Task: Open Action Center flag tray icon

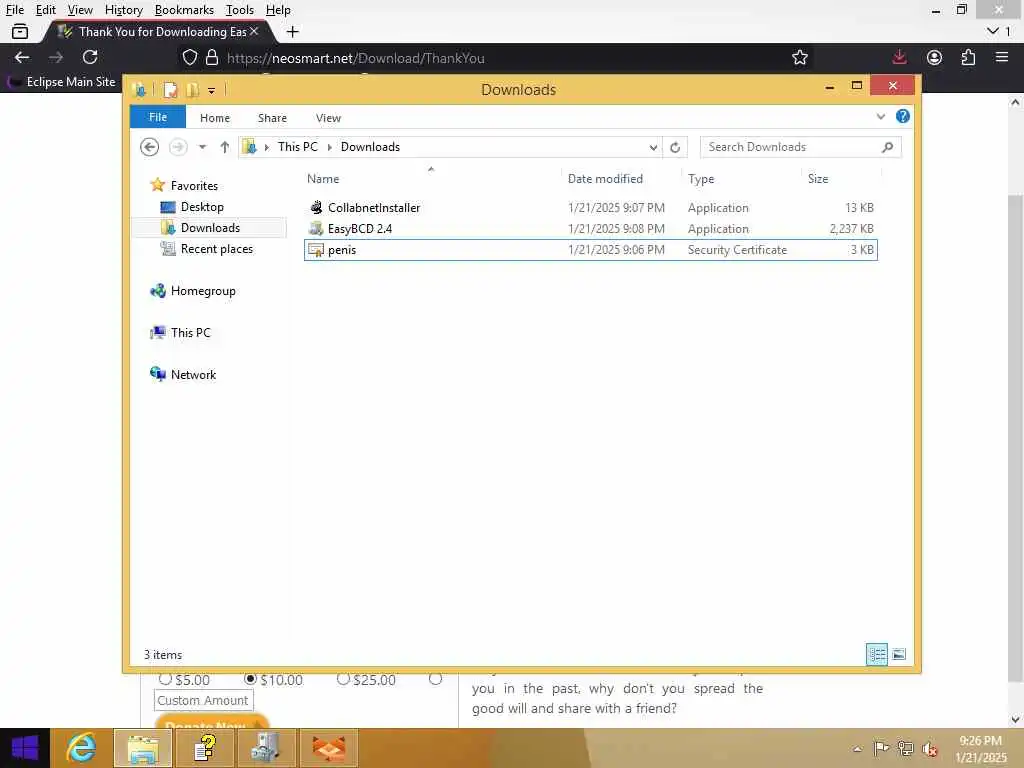Action: (881, 748)
